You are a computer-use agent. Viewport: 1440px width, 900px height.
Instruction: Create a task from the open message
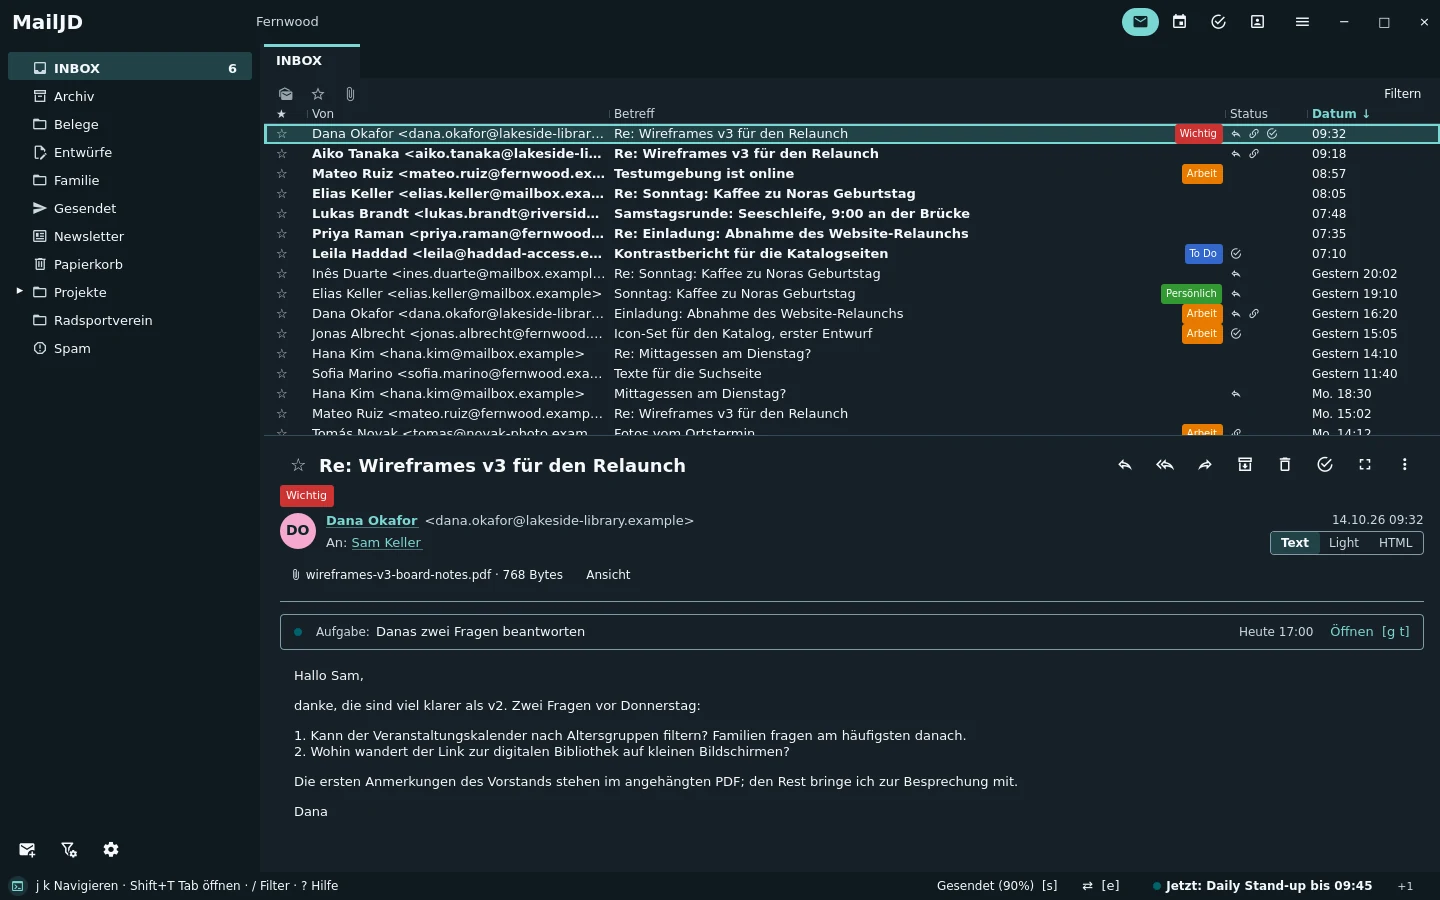pos(1325,465)
